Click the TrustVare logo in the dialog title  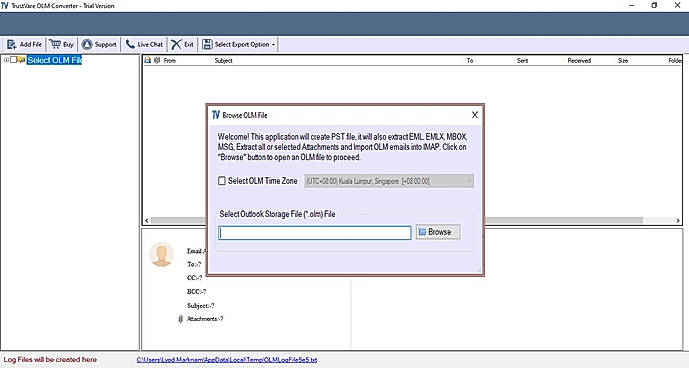216,115
